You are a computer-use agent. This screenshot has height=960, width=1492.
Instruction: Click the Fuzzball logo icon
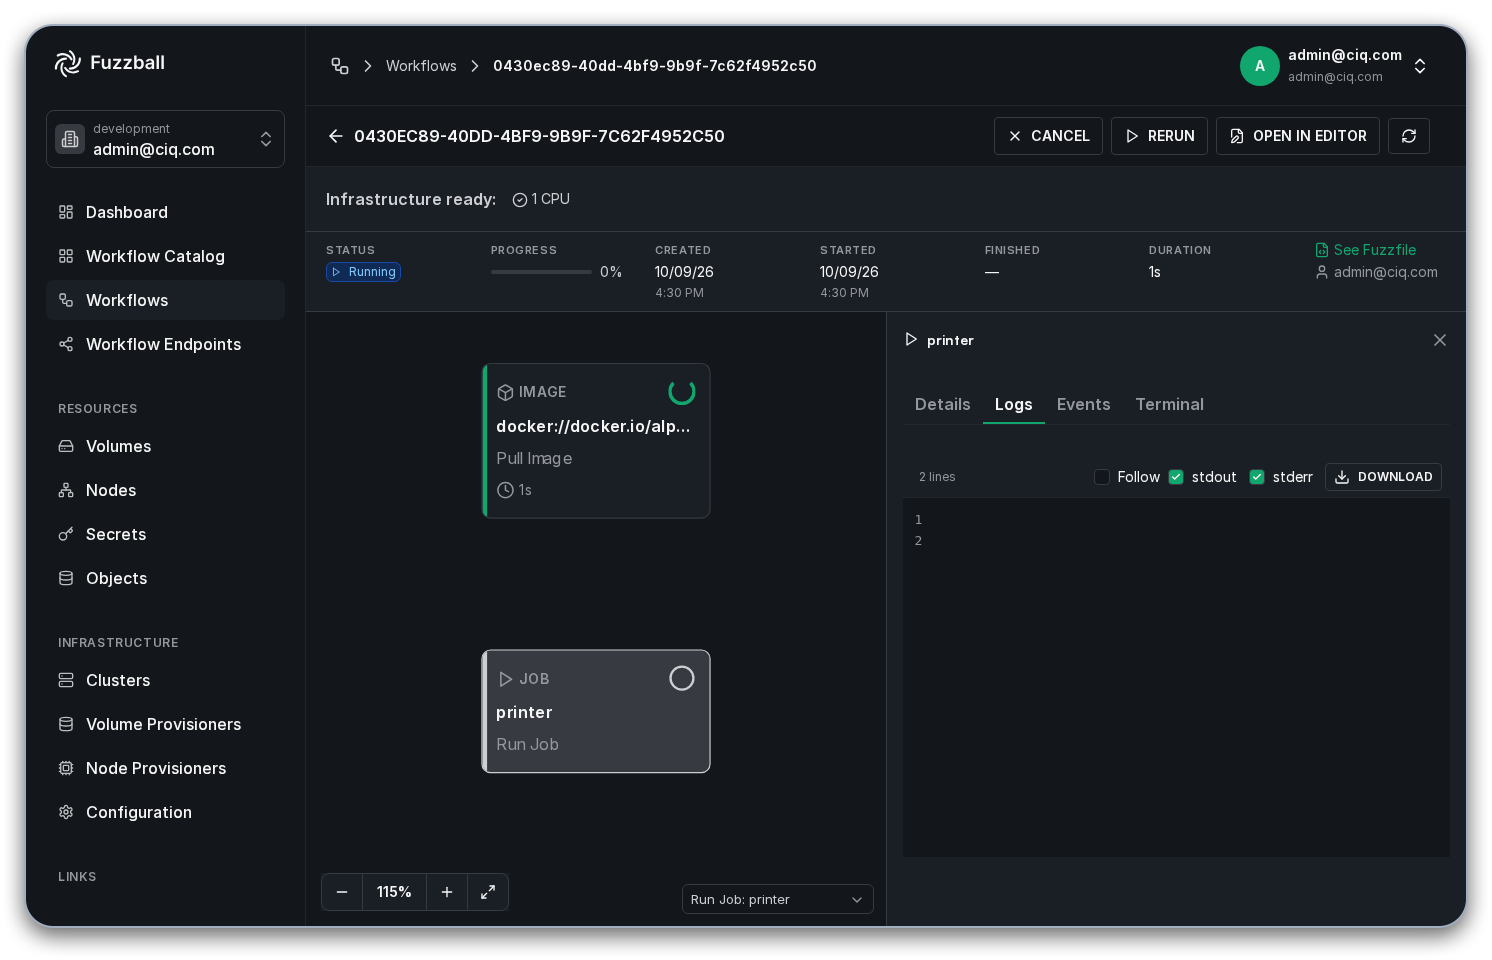click(67, 63)
